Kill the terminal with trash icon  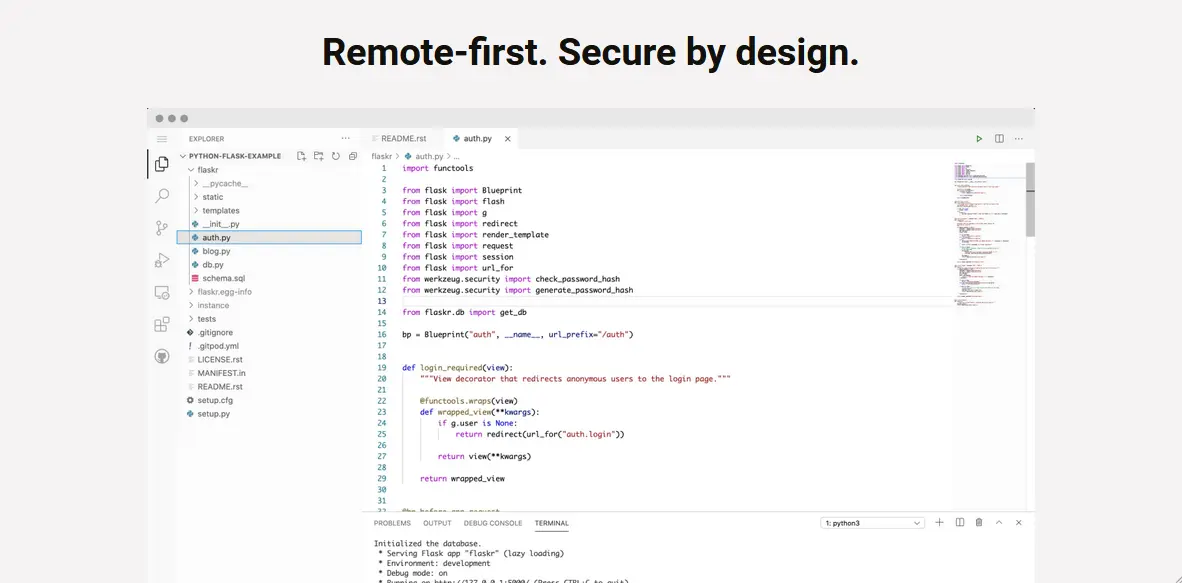[979, 522]
